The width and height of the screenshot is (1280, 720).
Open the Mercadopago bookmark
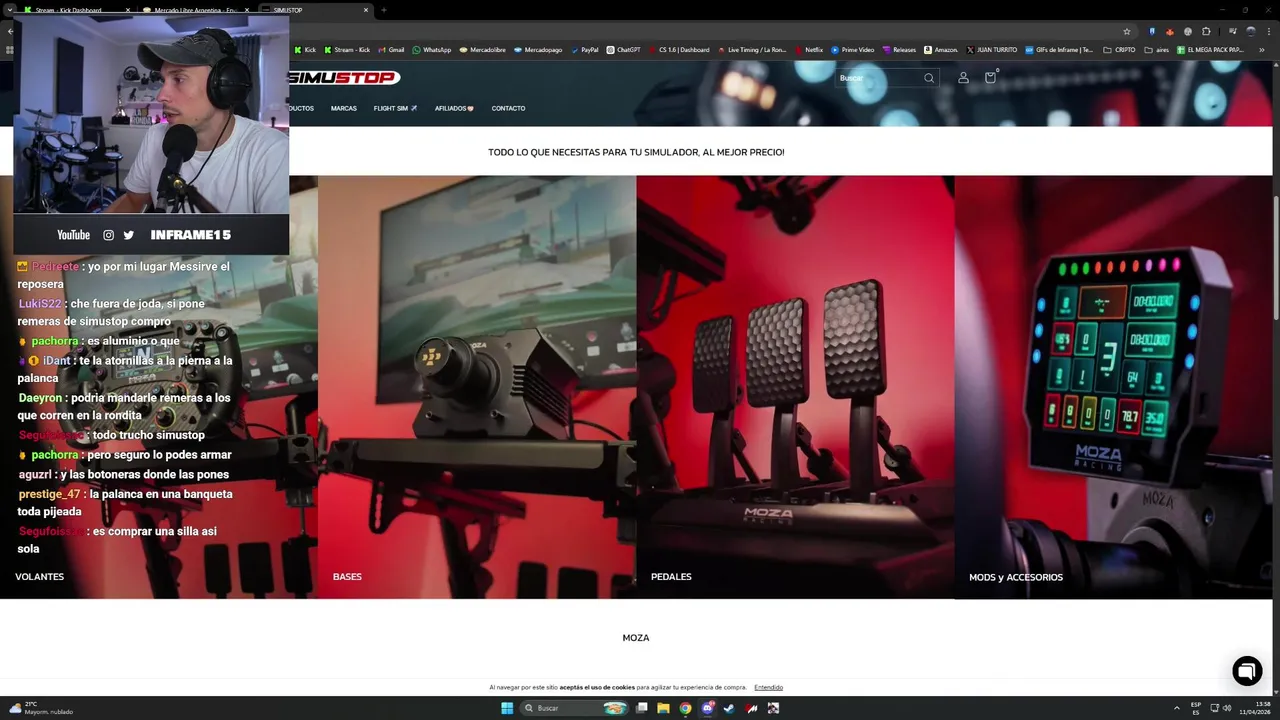click(x=538, y=49)
